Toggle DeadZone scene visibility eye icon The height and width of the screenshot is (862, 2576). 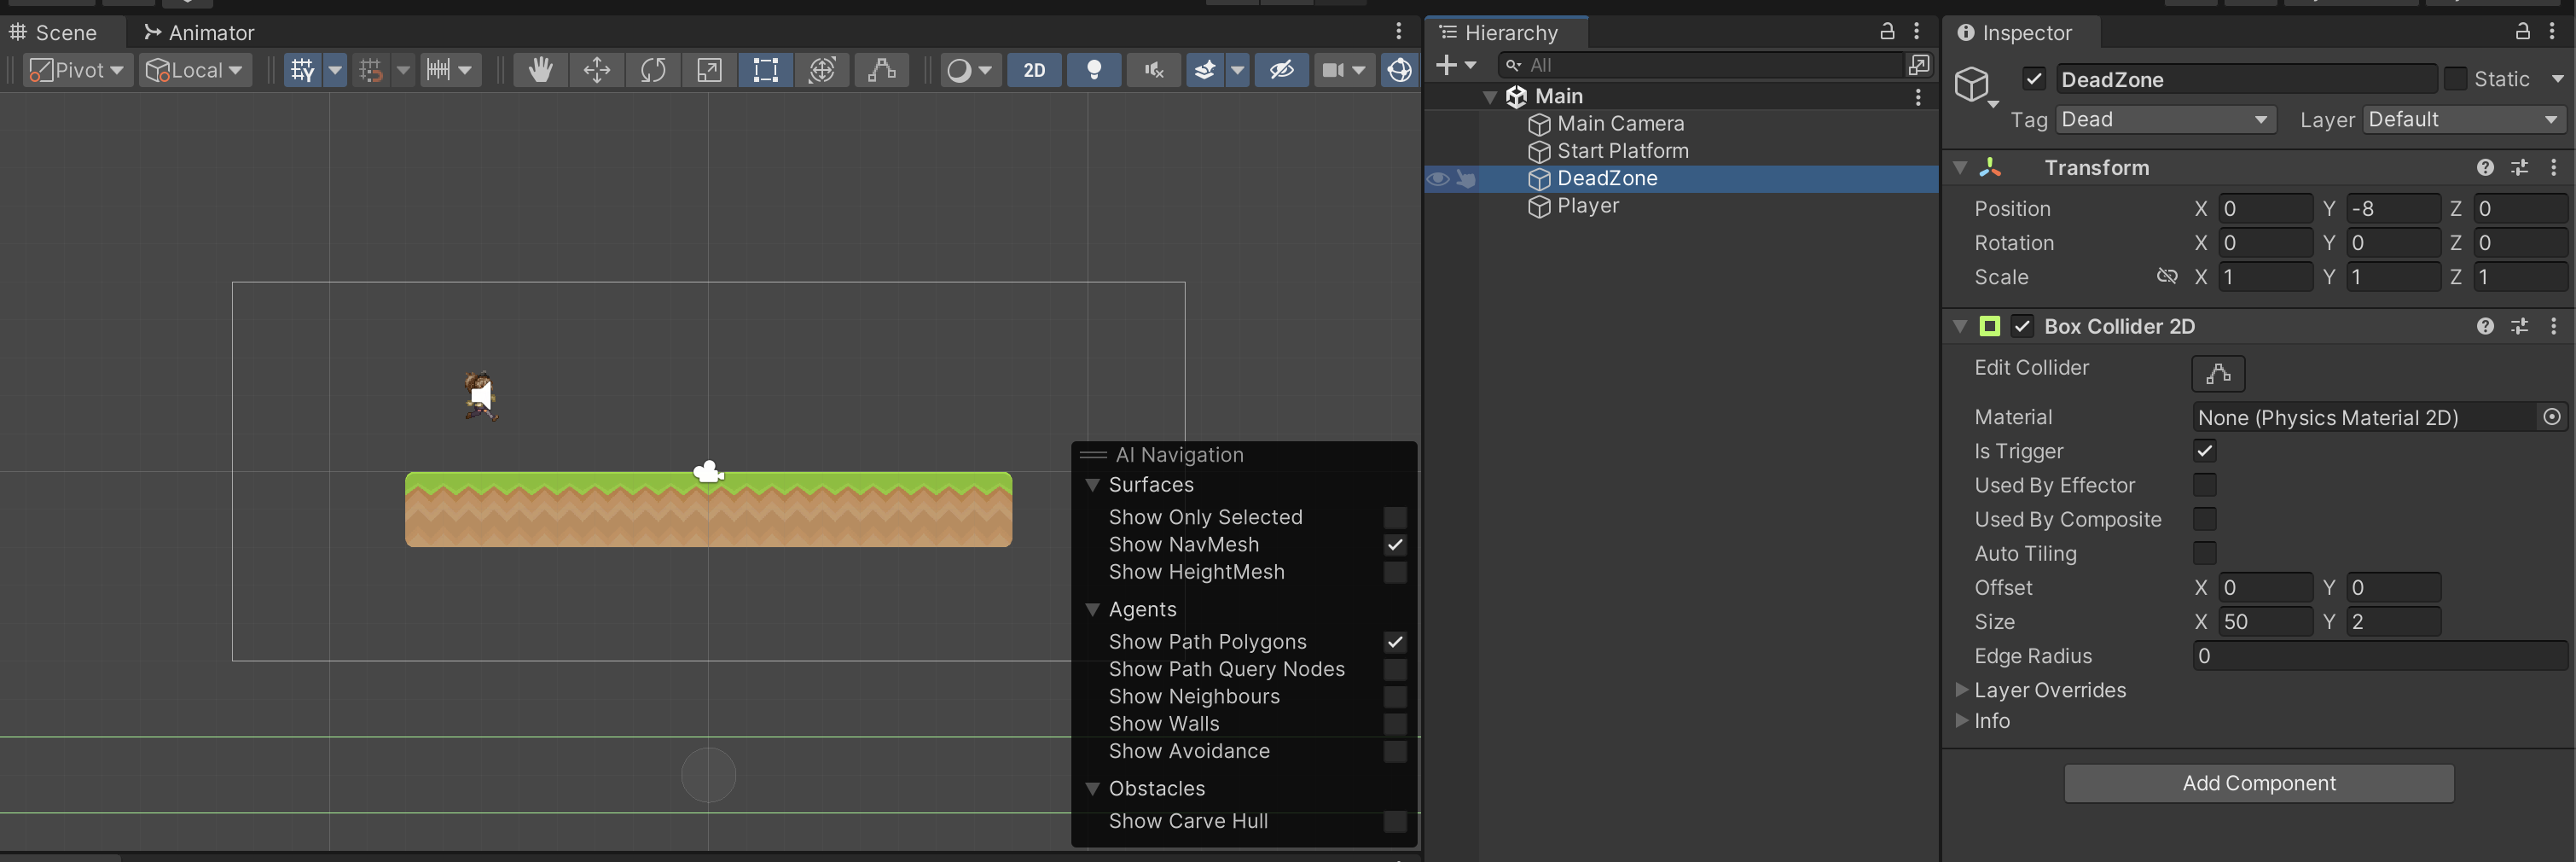coord(1437,178)
